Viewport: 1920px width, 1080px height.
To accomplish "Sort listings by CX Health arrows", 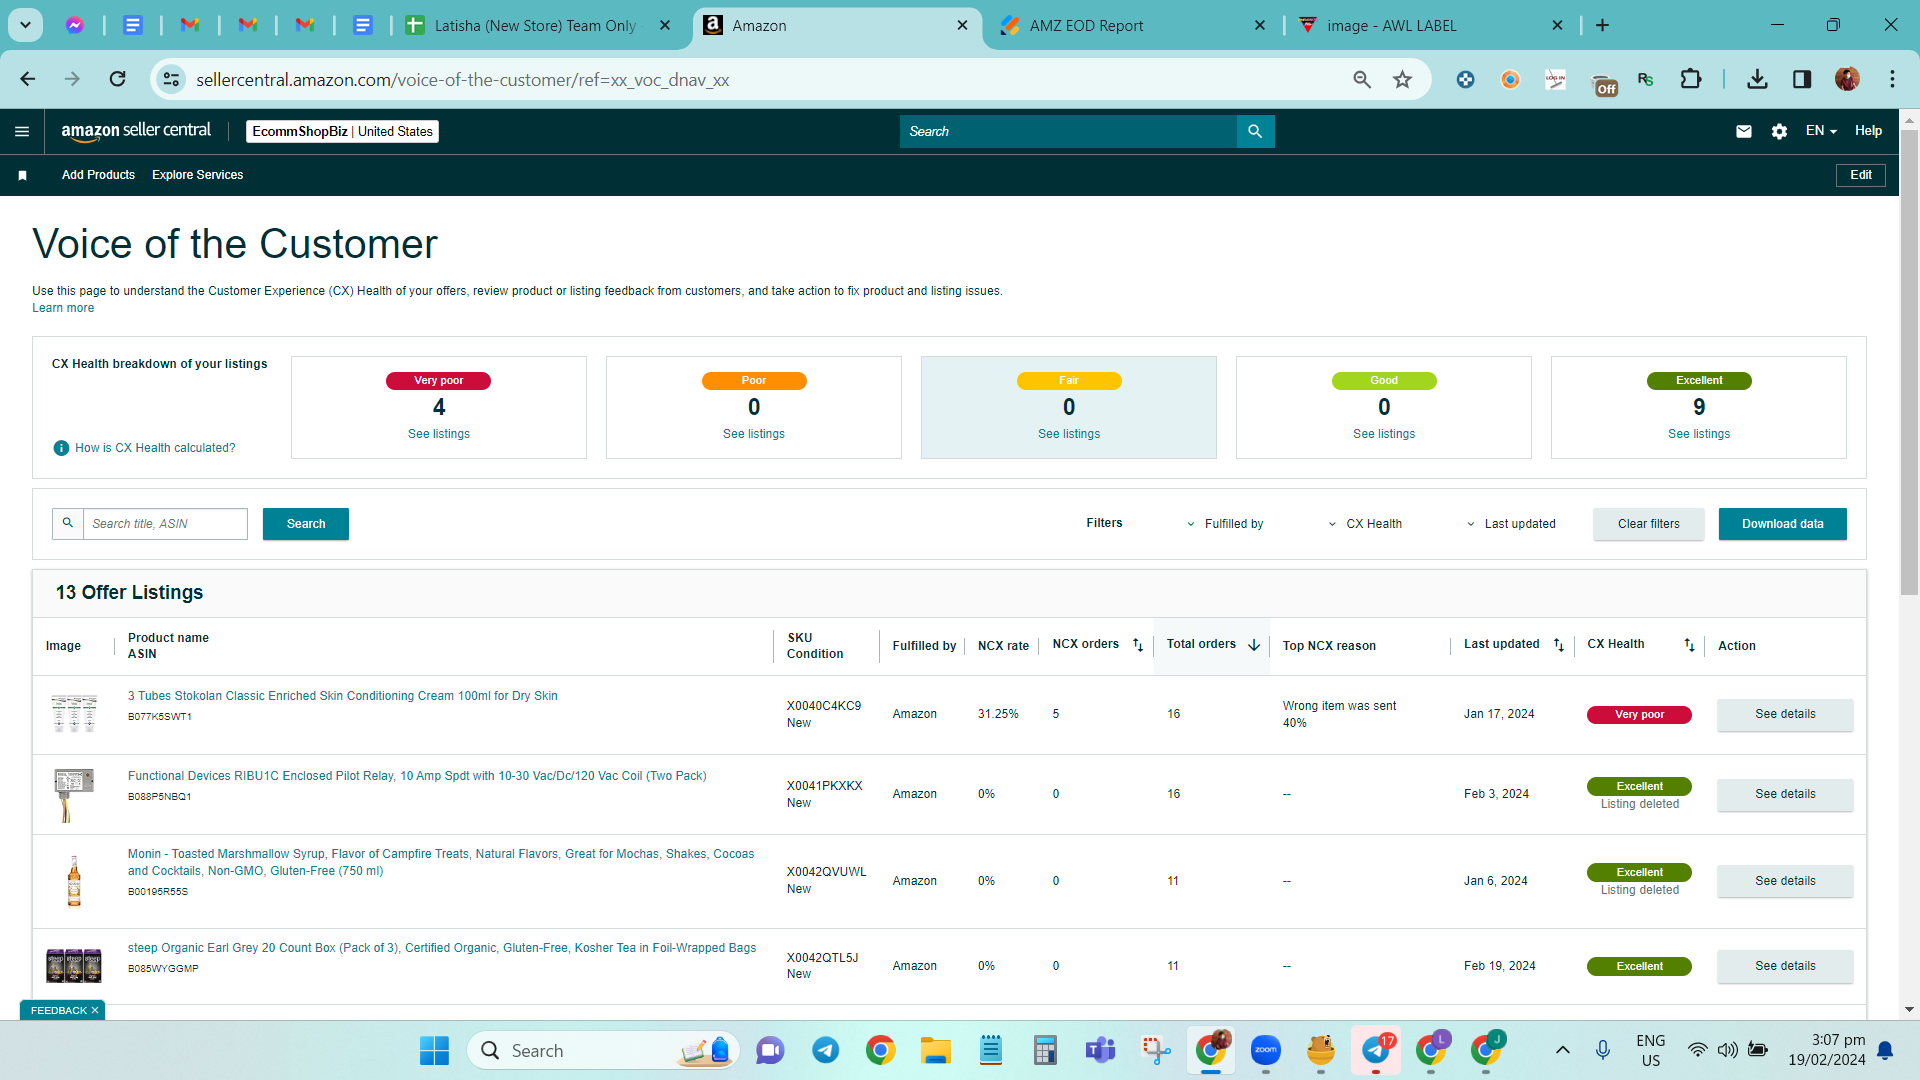I will tap(1689, 645).
